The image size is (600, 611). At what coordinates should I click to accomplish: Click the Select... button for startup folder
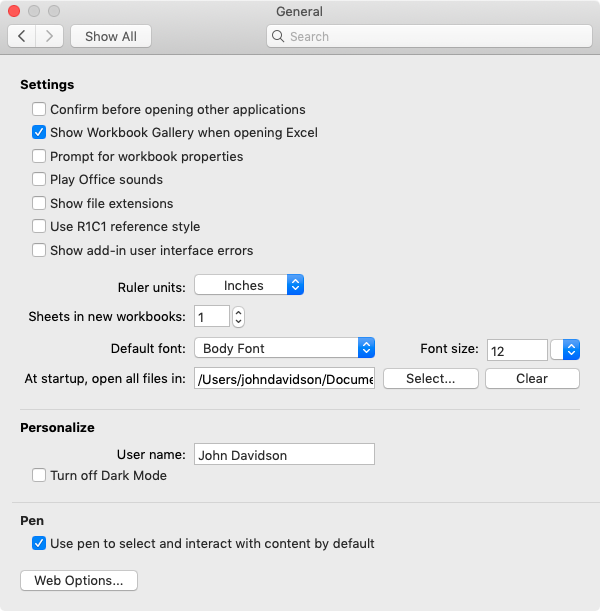[431, 378]
